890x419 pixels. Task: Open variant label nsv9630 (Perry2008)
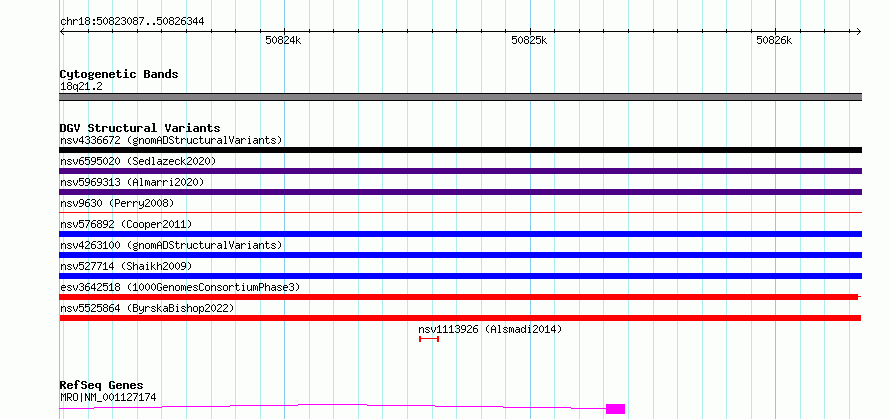(x=117, y=203)
